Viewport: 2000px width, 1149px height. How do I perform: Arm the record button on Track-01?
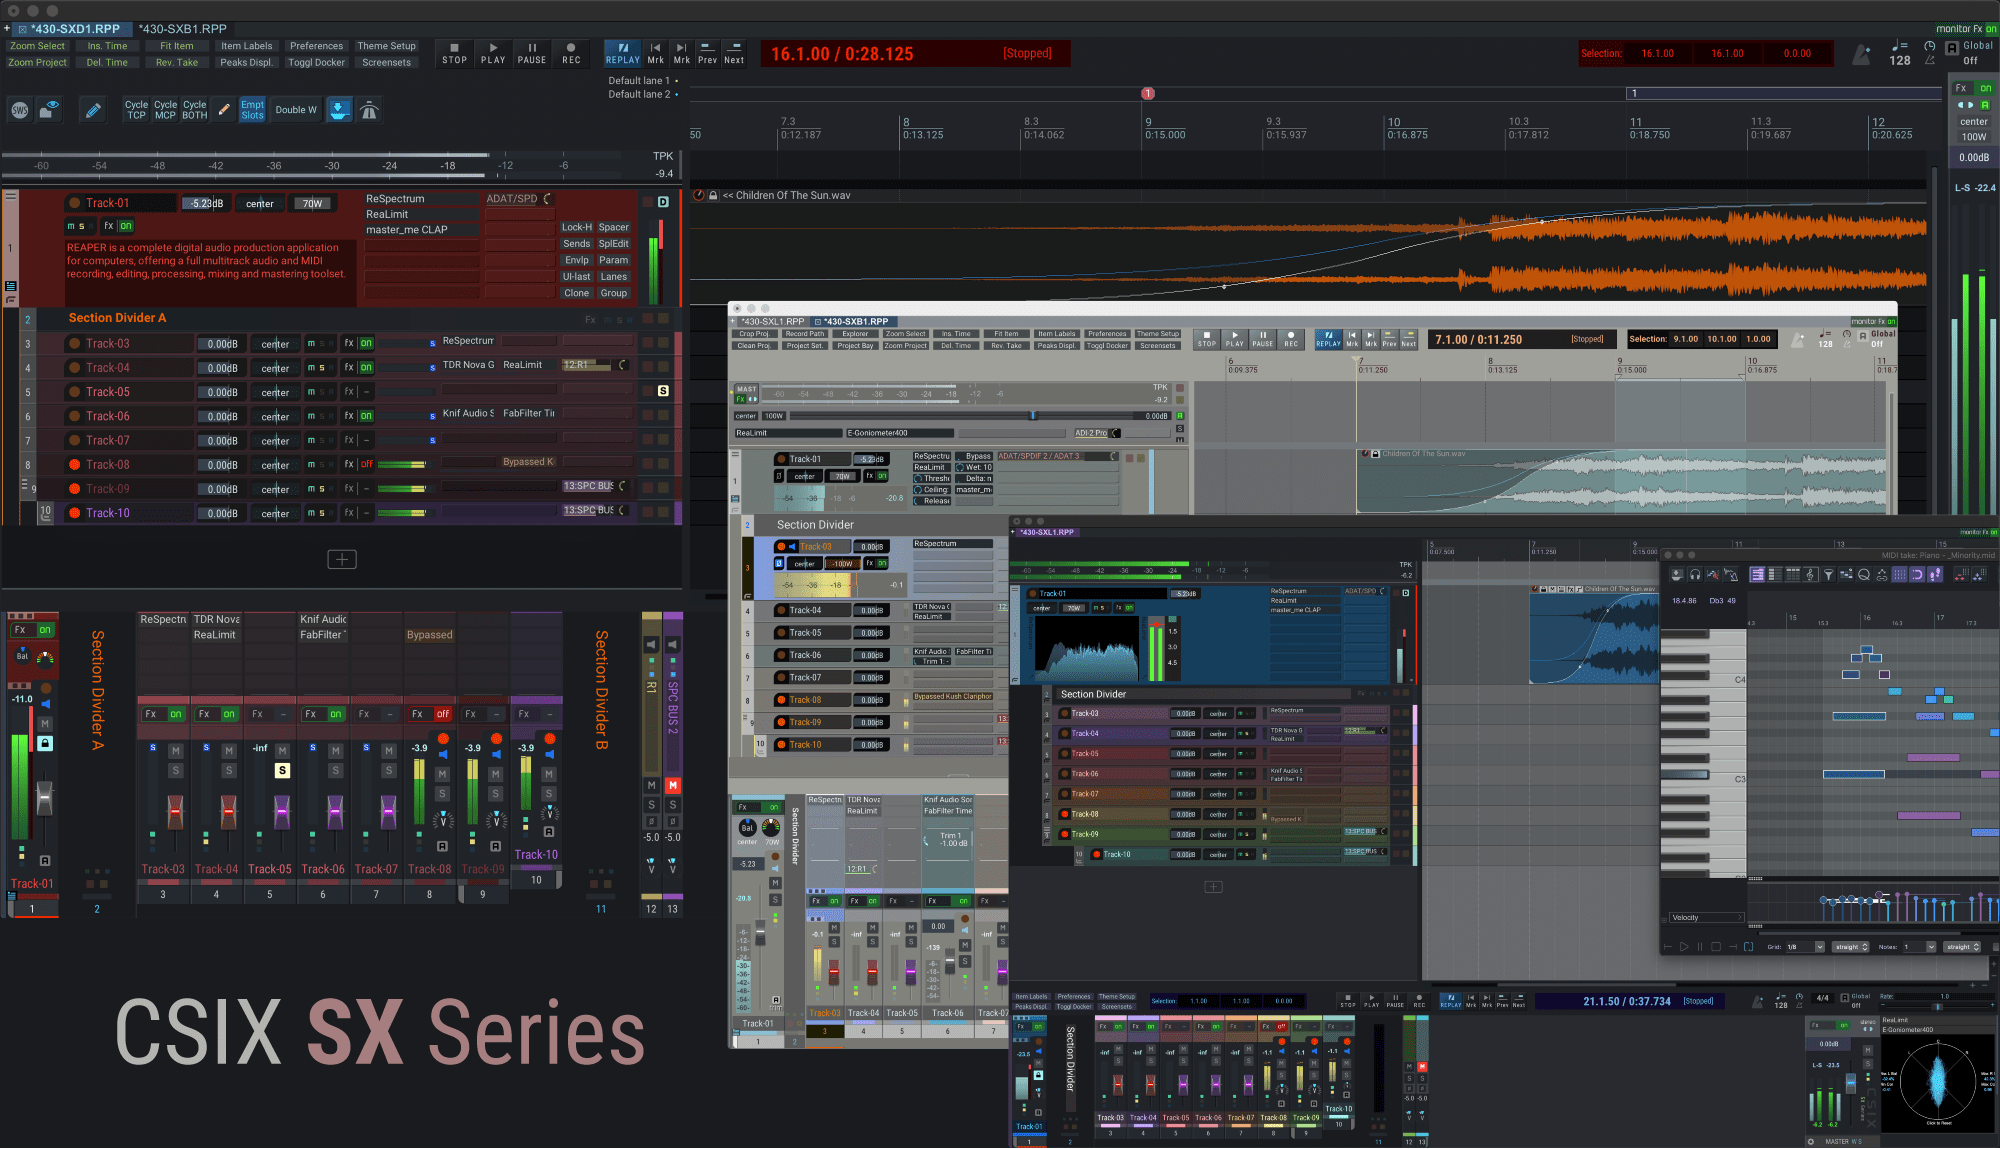(74, 203)
